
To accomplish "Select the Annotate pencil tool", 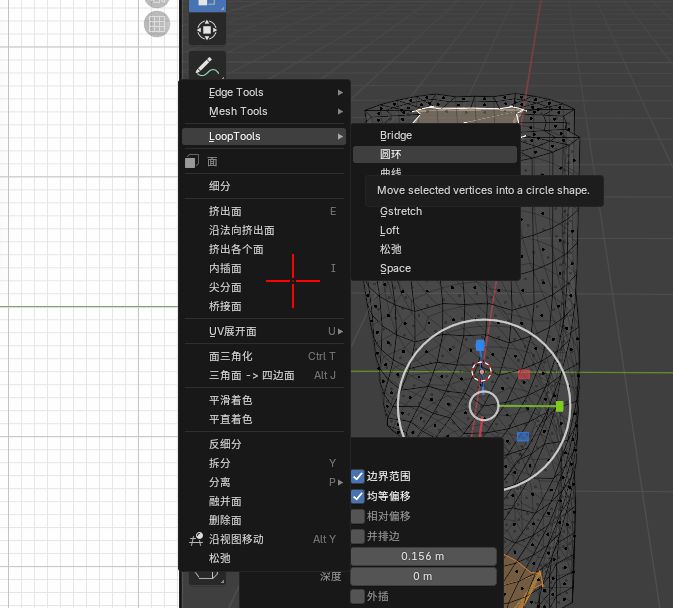I will (207, 68).
